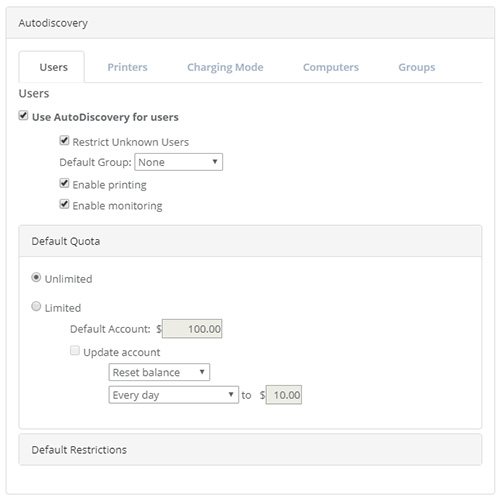The image size is (500, 501).
Task: Uncheck Use AutoDiscovery for users
Action: [x=23, y=116]
